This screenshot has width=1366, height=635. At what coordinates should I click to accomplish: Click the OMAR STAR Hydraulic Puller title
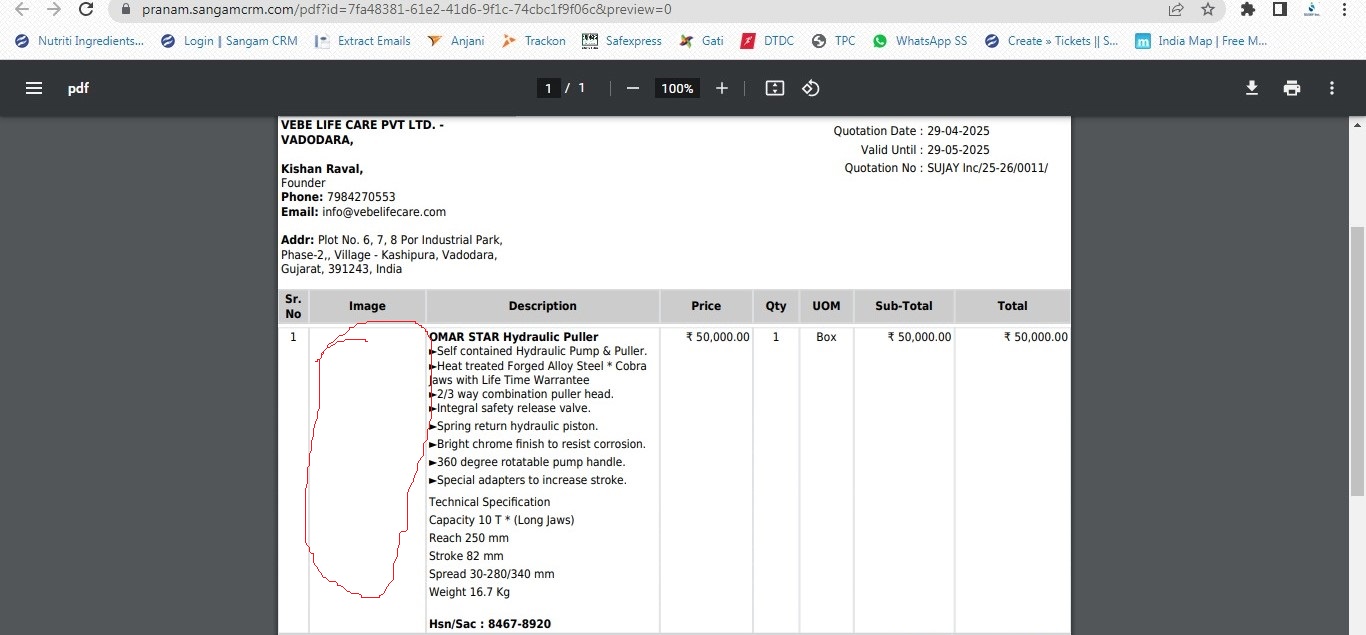(x=514, y=337)
